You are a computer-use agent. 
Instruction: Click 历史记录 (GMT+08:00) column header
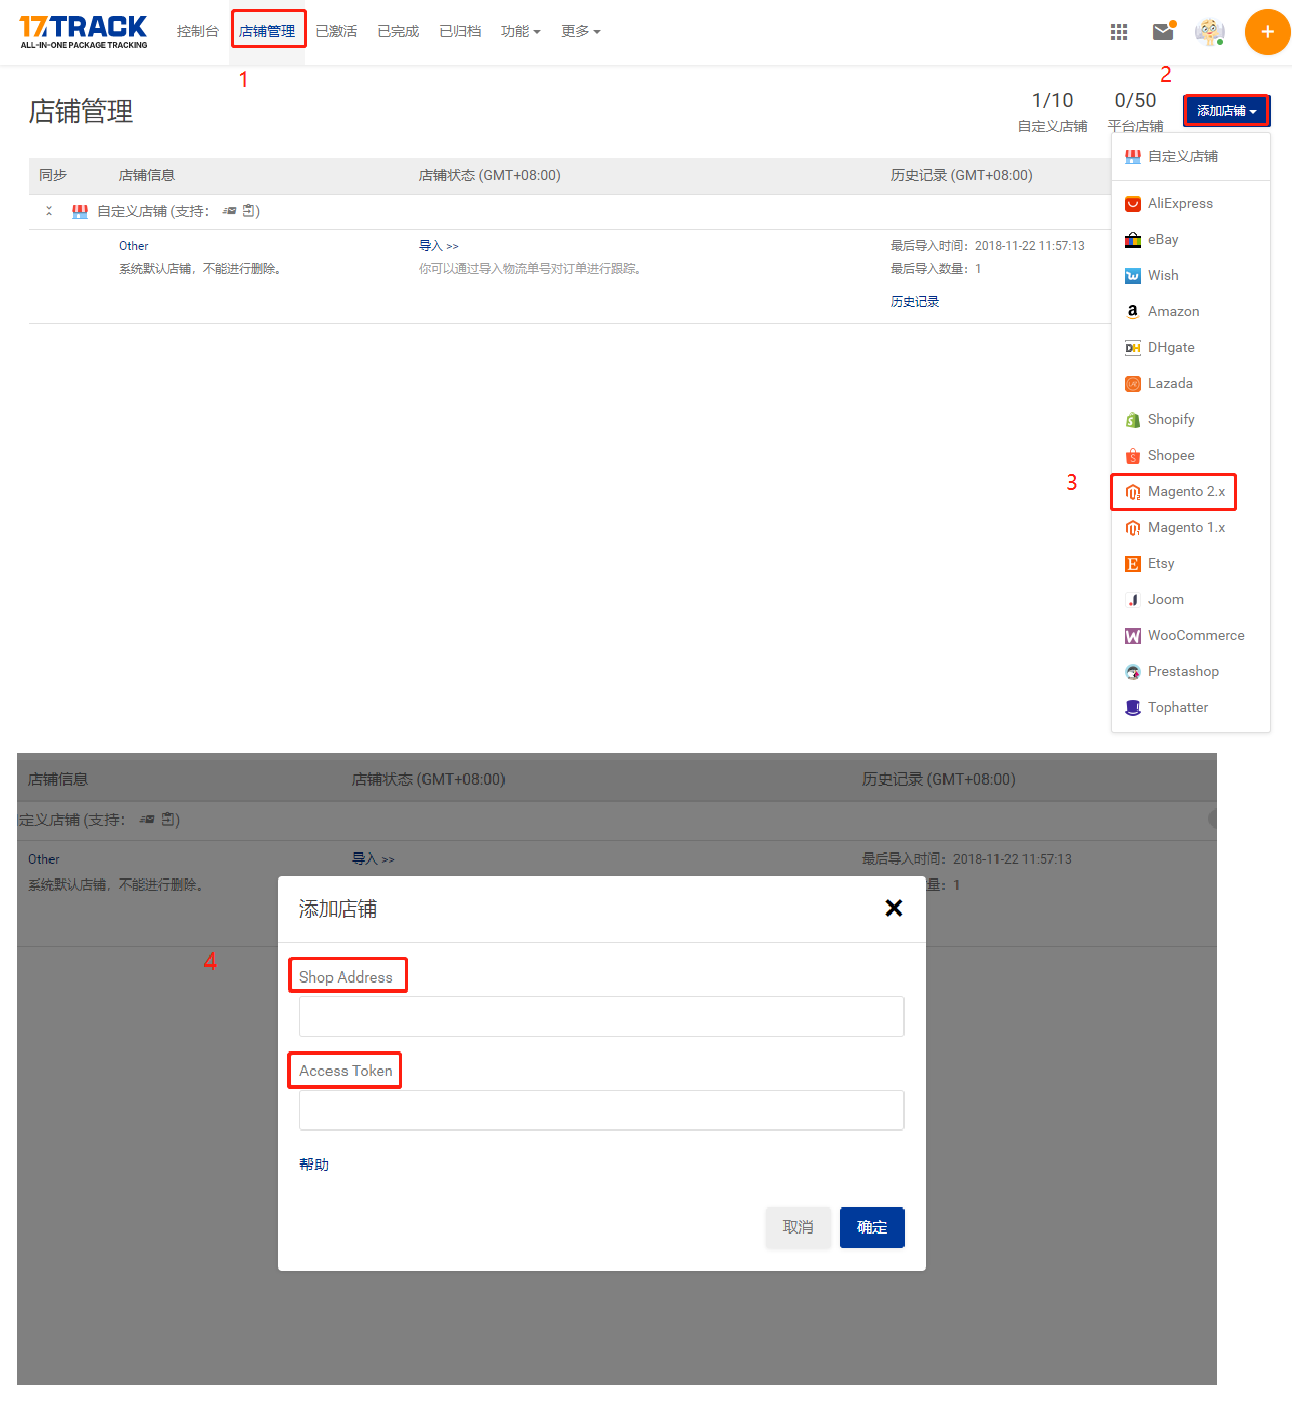962,175
